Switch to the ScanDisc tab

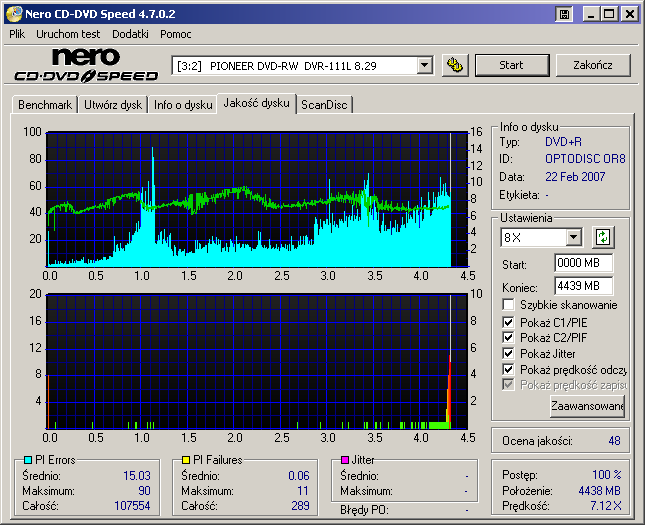click(x=324, y=105)
